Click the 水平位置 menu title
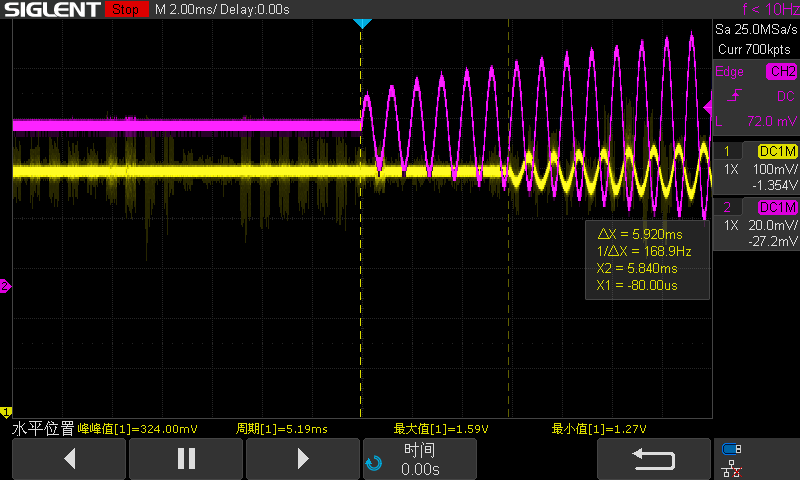 tap(43, 428)
